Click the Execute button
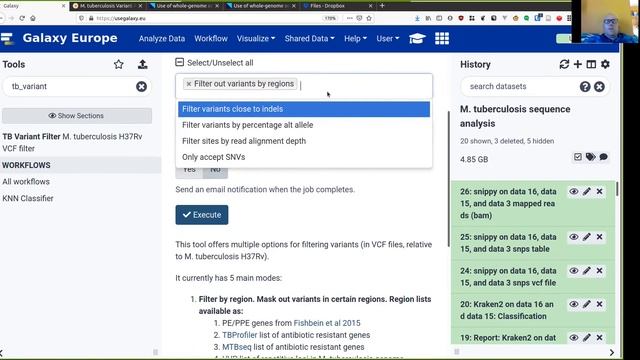 (x=202, y=215)
